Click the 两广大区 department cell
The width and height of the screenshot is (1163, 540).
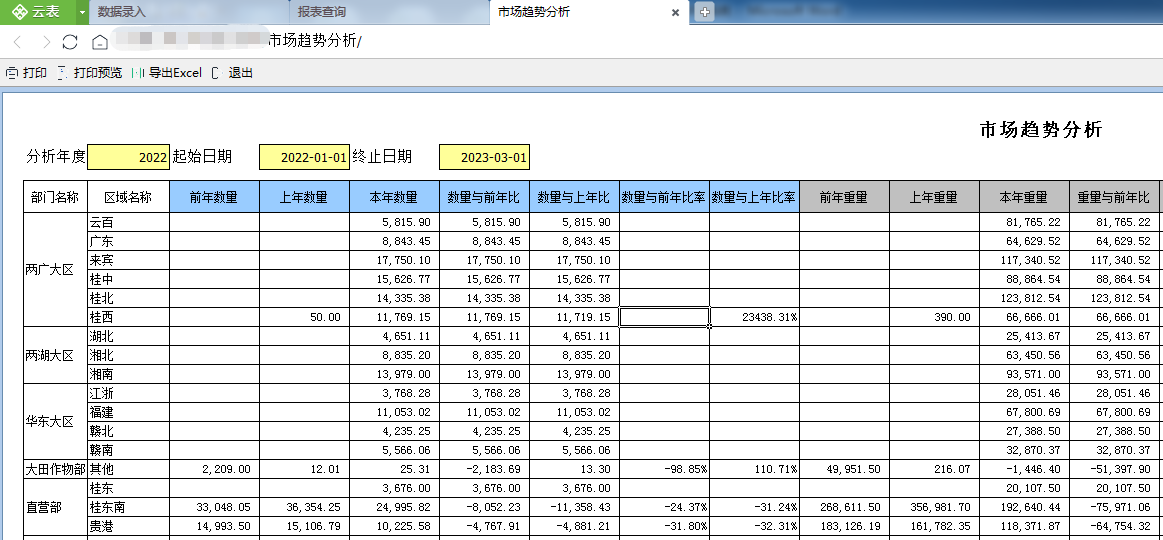click(55, 269)
